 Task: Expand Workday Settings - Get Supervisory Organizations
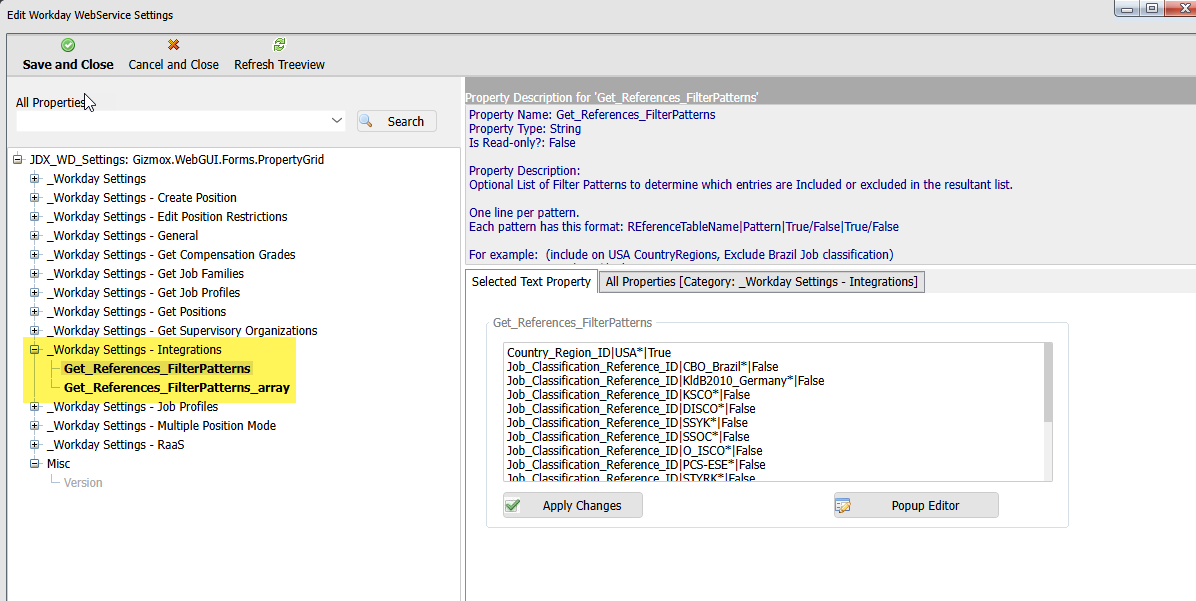(34, 331)
